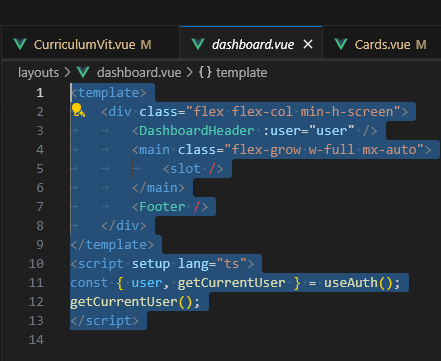Click the M modified marker on Cards.vue
Viewport: 441px width, 361px height.
coord(421,44)
